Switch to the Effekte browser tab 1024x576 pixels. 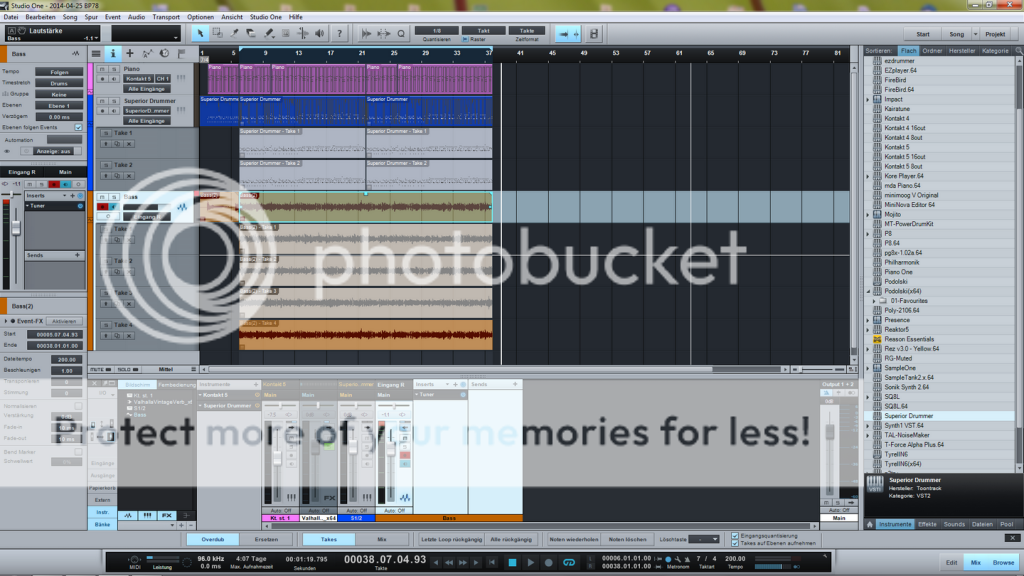927,524
